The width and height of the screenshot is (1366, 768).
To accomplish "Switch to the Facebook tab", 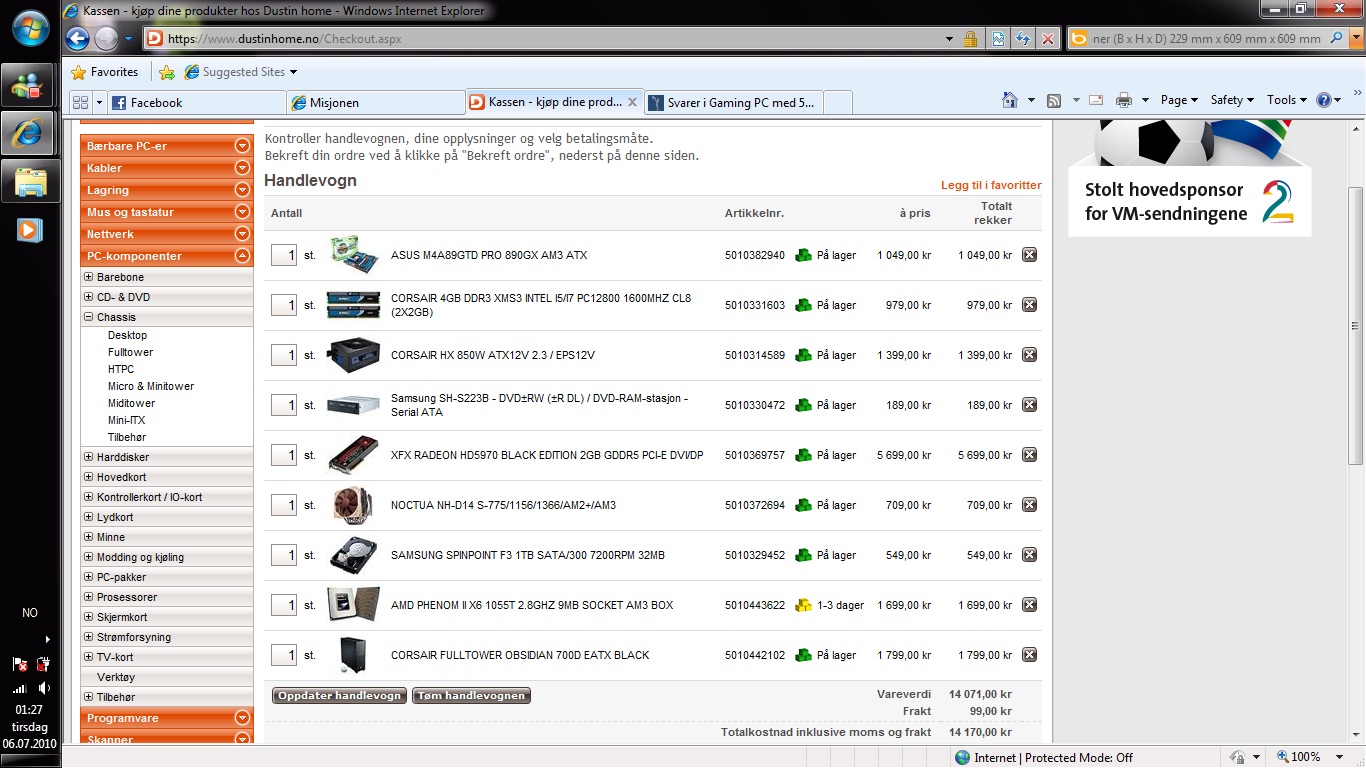I will tap(195, 102).
